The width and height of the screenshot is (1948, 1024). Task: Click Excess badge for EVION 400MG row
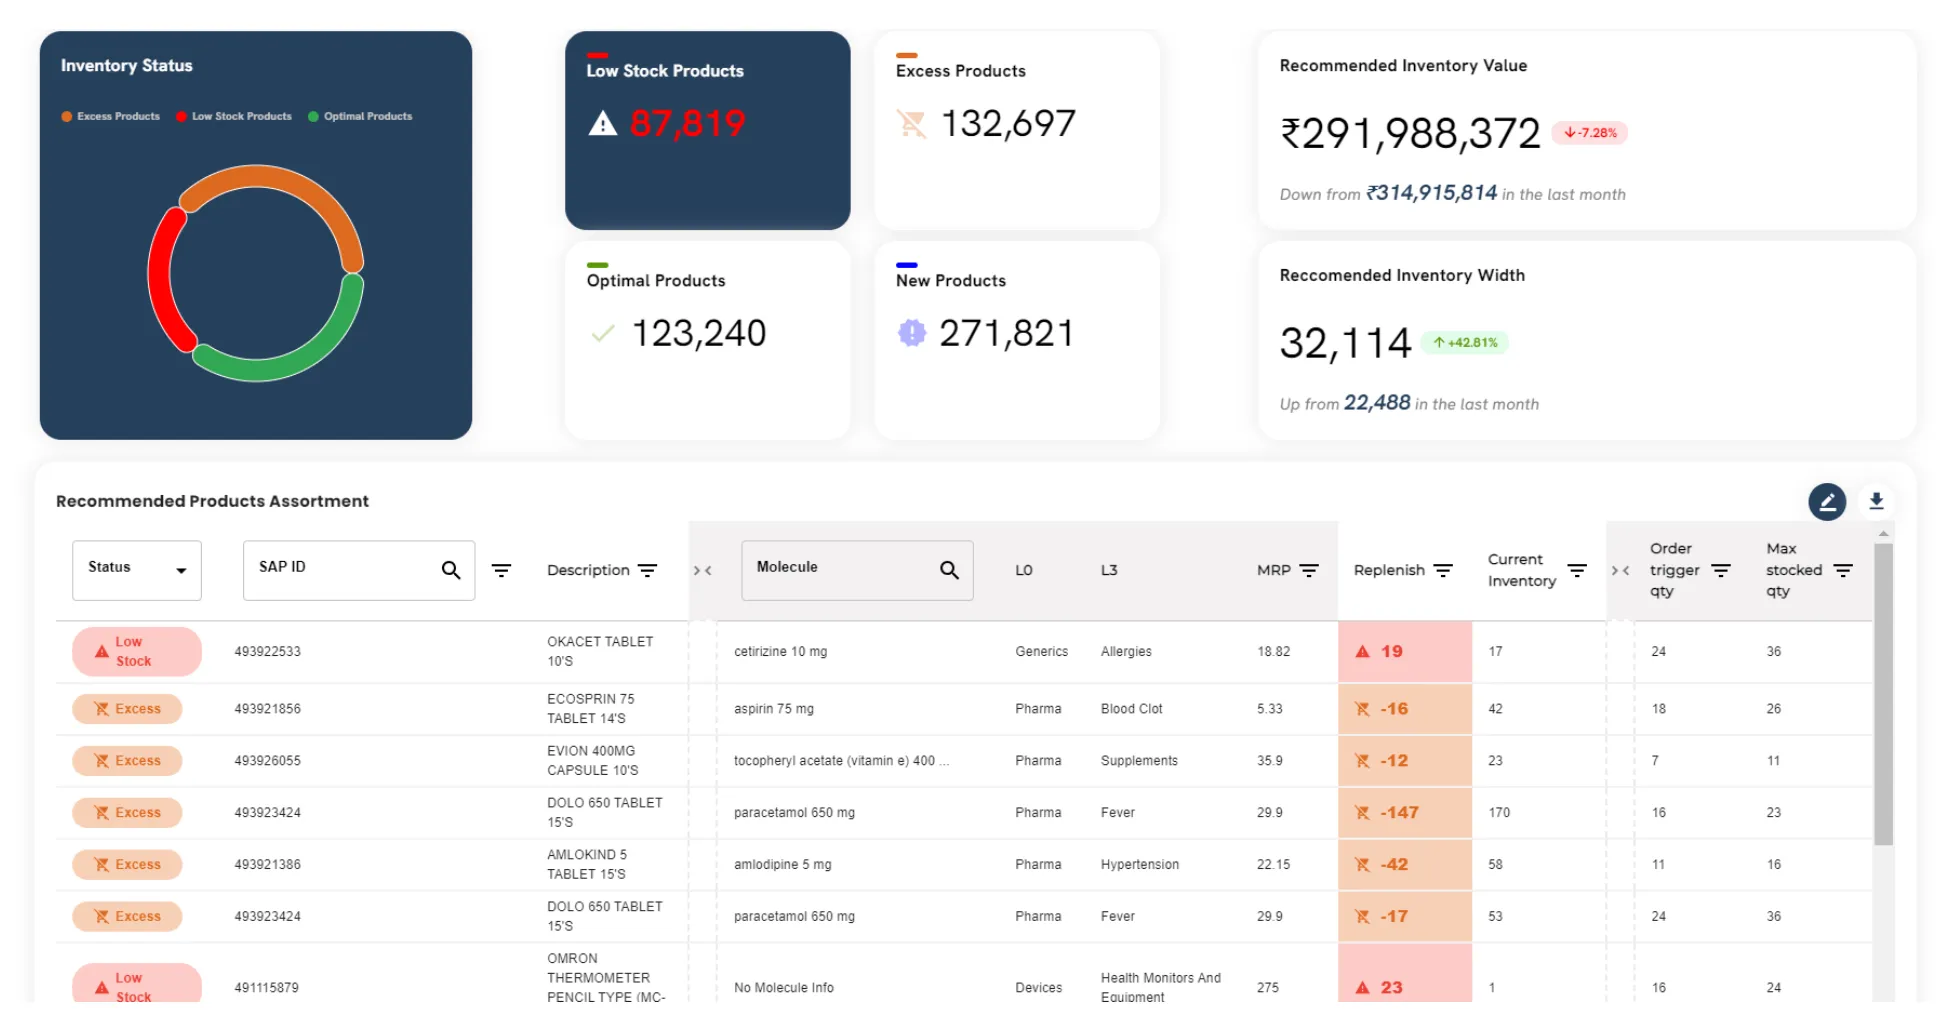tap(127, 761)
